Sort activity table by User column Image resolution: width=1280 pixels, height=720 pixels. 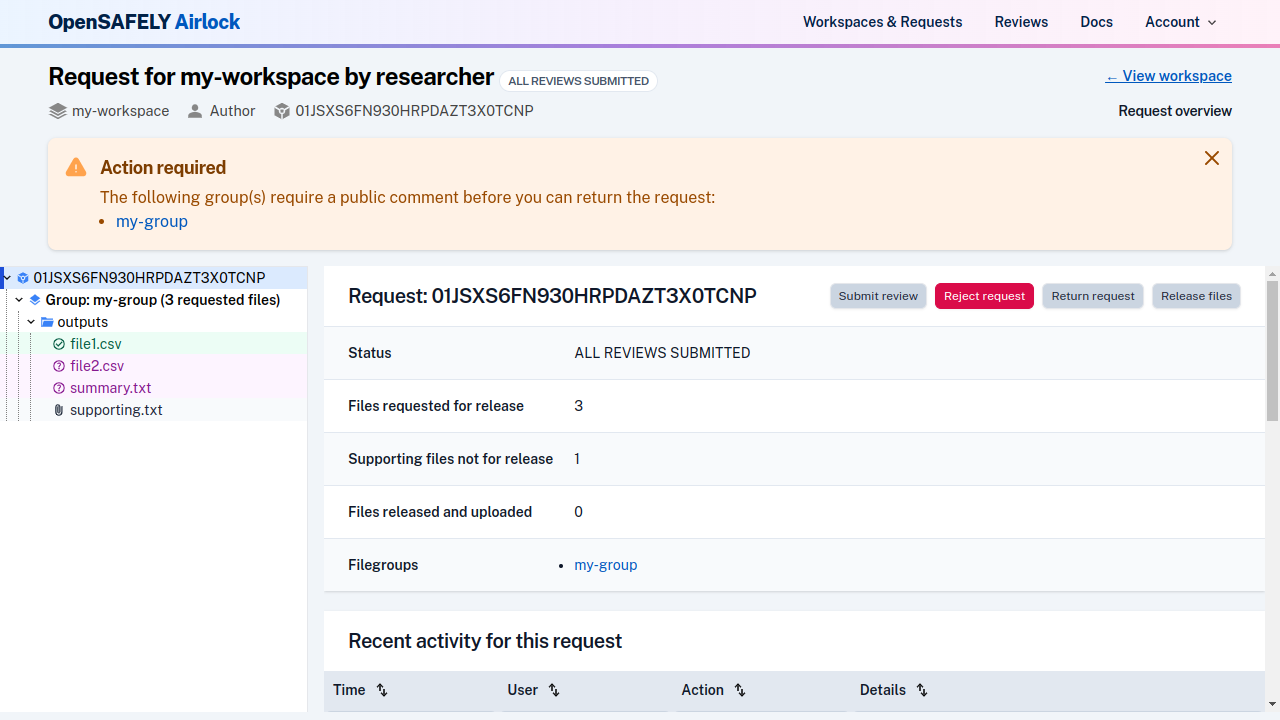point(554,690)
